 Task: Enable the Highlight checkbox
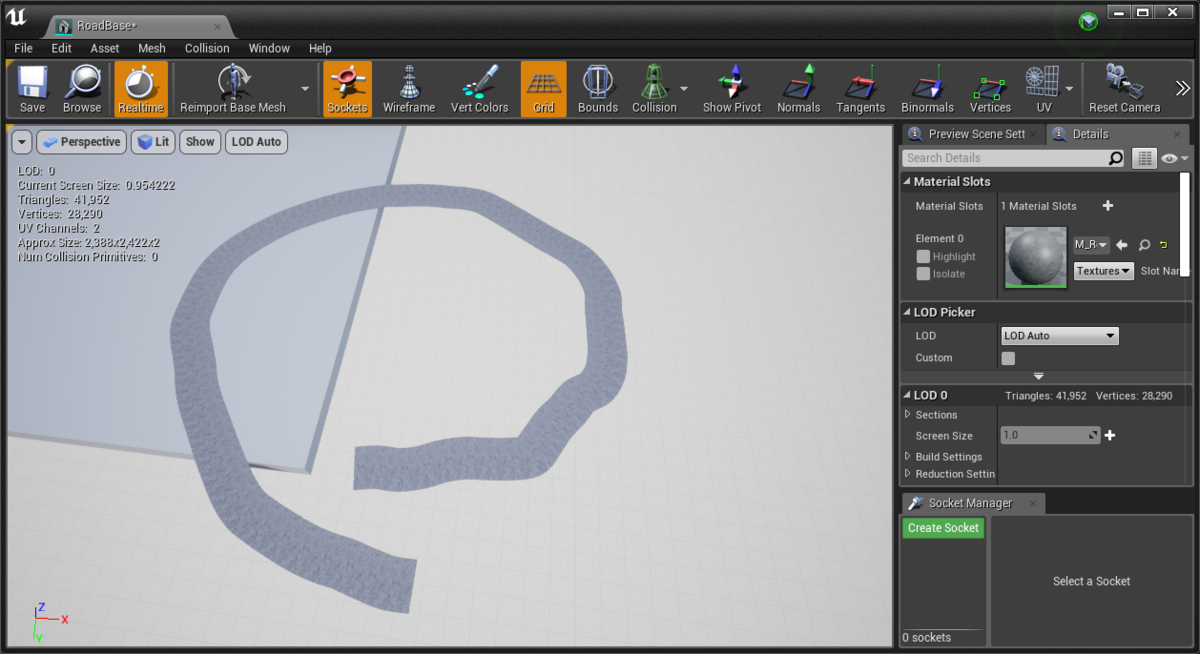pyautogui.click(x=923, y=257)
